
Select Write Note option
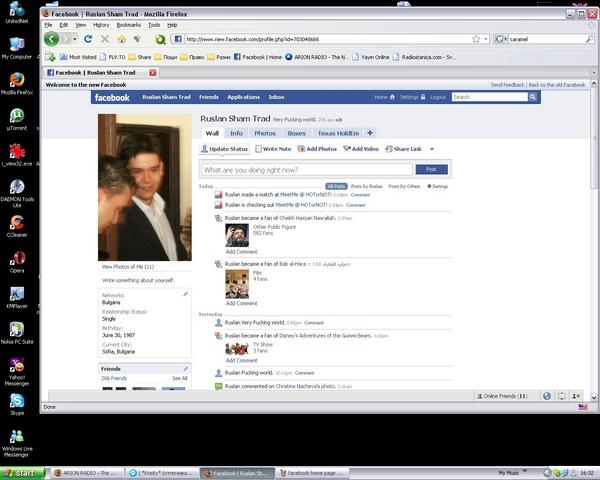tap(273, 149)
